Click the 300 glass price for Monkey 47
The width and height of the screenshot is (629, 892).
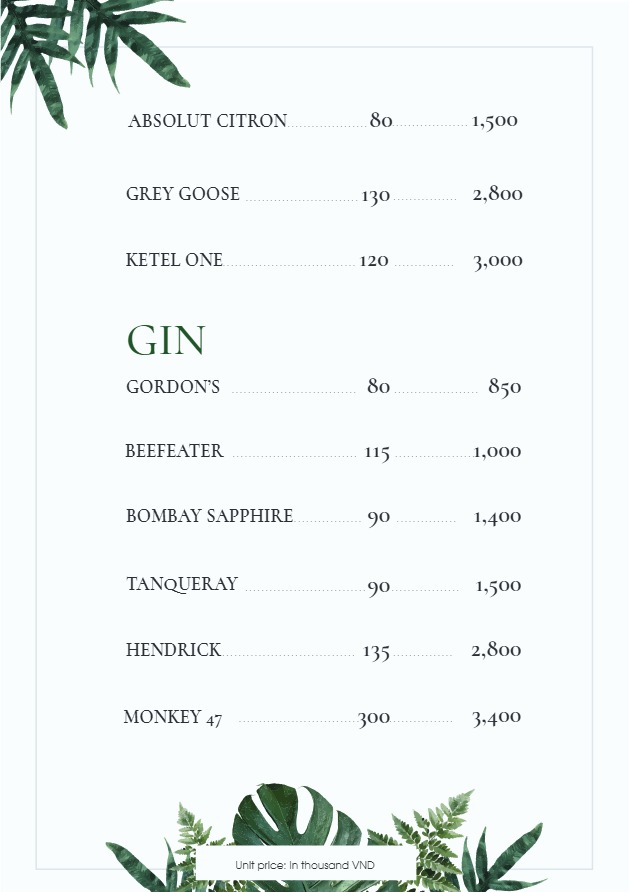tap(374, 718)
